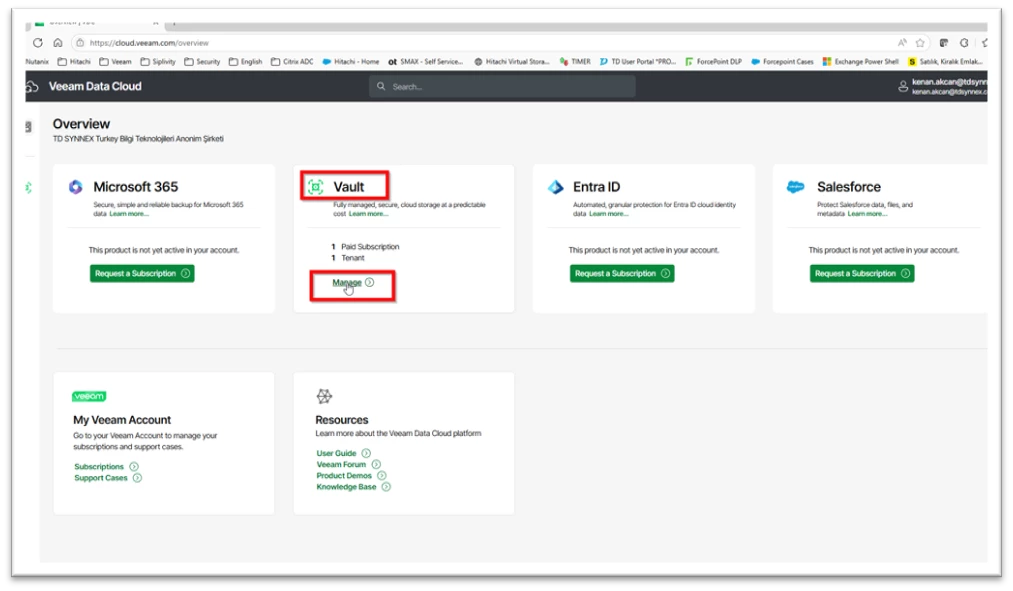Reload the page using browser refresh icon
Viewport: 1013px width, 591px height.
pyautogui.click(x=37, y=43)
